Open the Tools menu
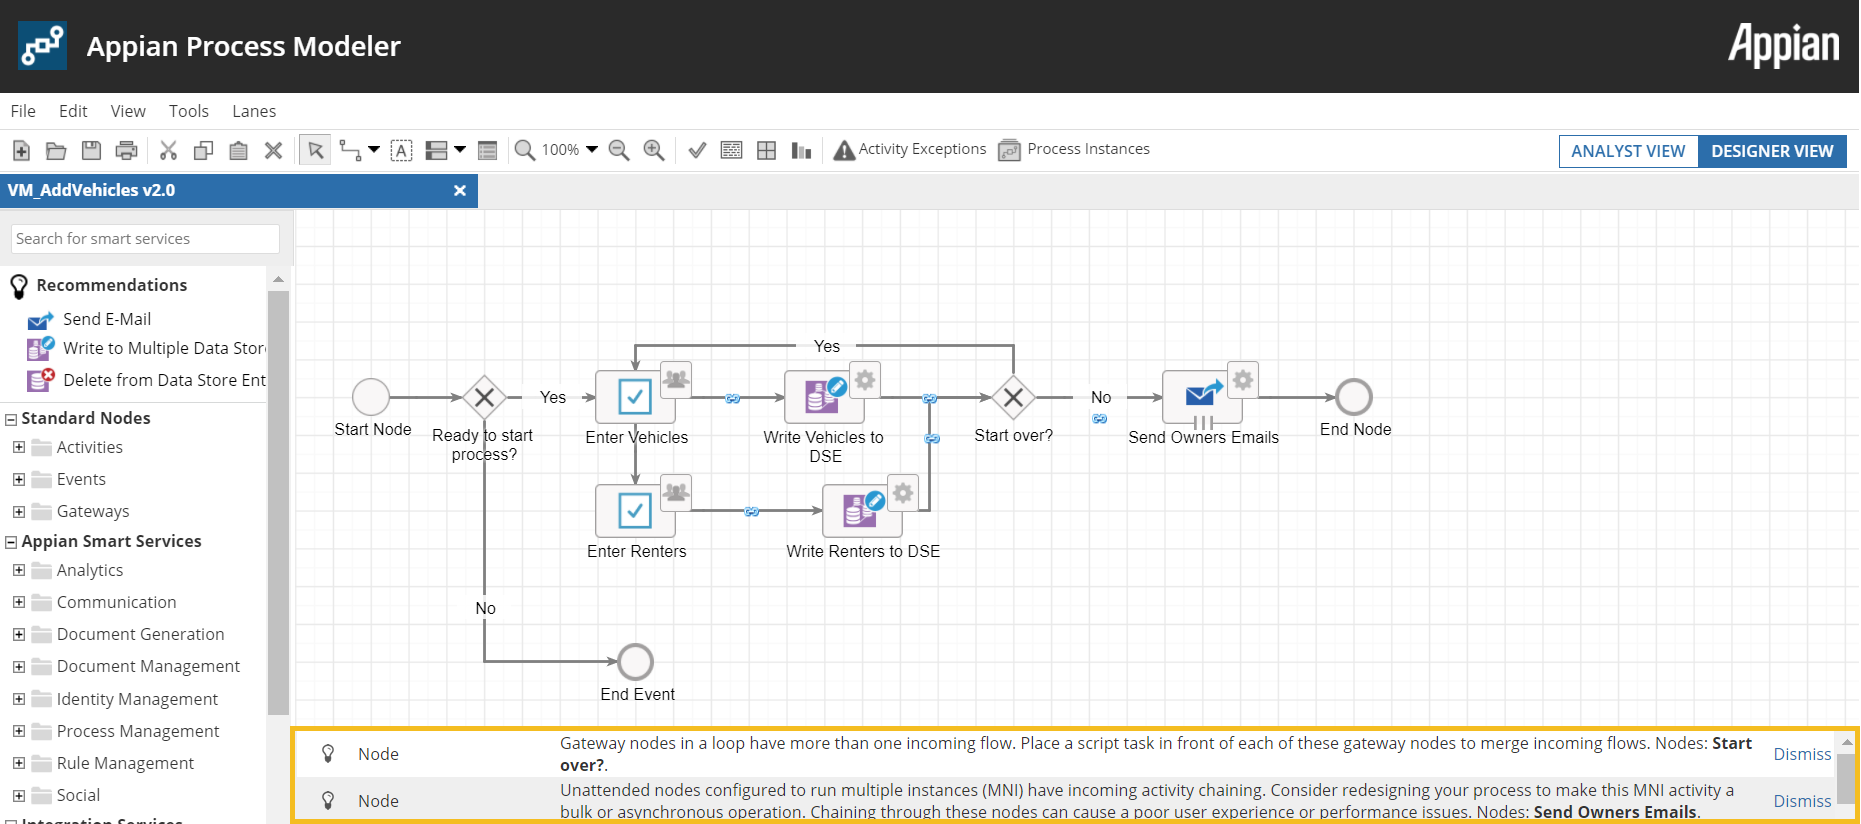The width and height of the screenshot is (1861, 824). (189, 111)
